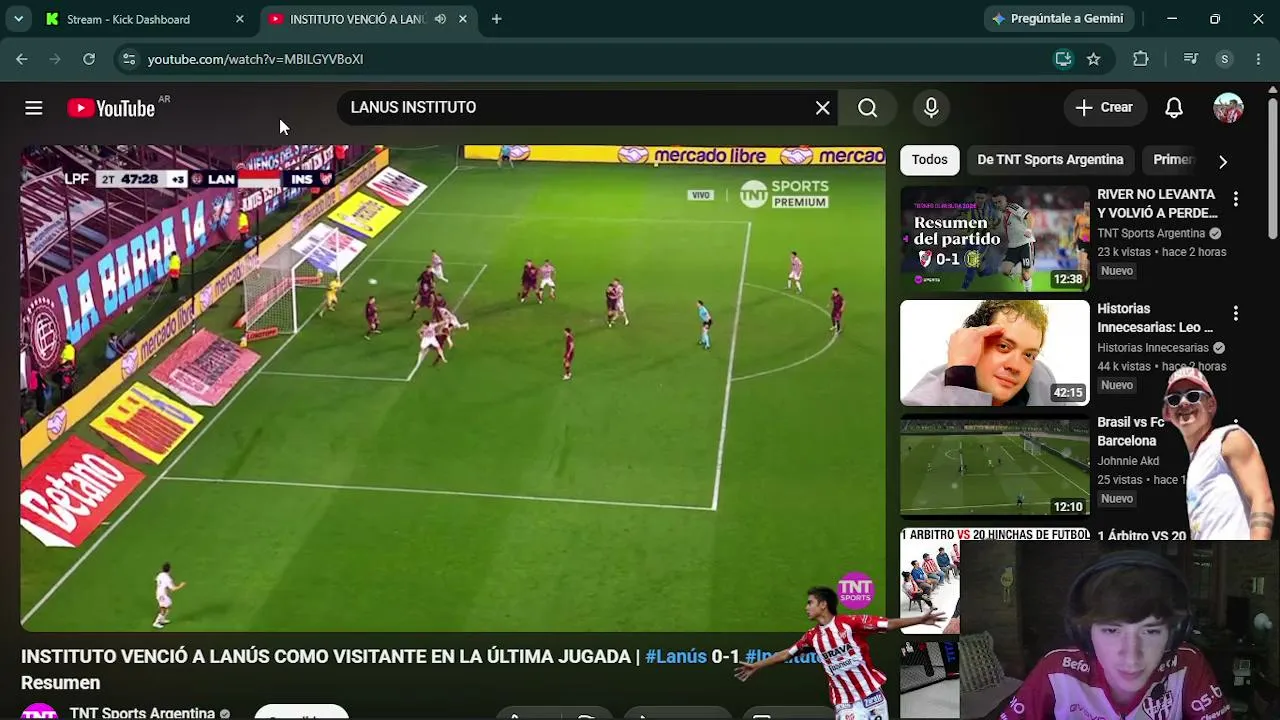Viewport: 1280px width, 720px height.
Task: Minimize the Chrome window
Action: (1172, 19)
